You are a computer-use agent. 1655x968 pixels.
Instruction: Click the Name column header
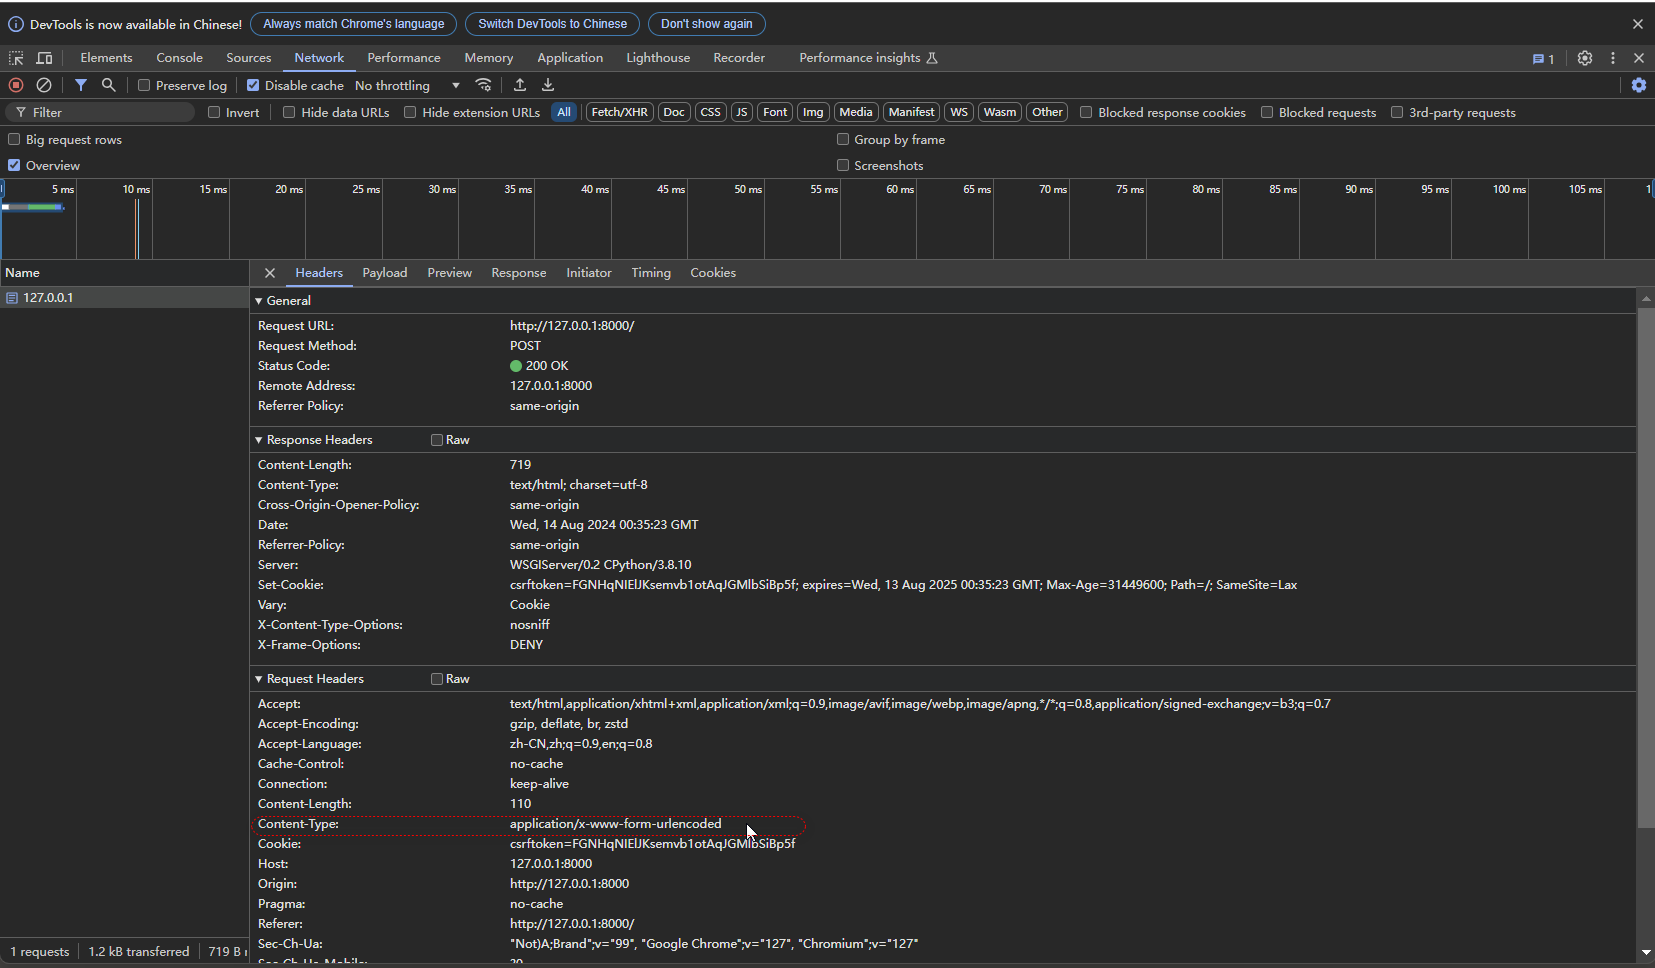coord(124,273)
